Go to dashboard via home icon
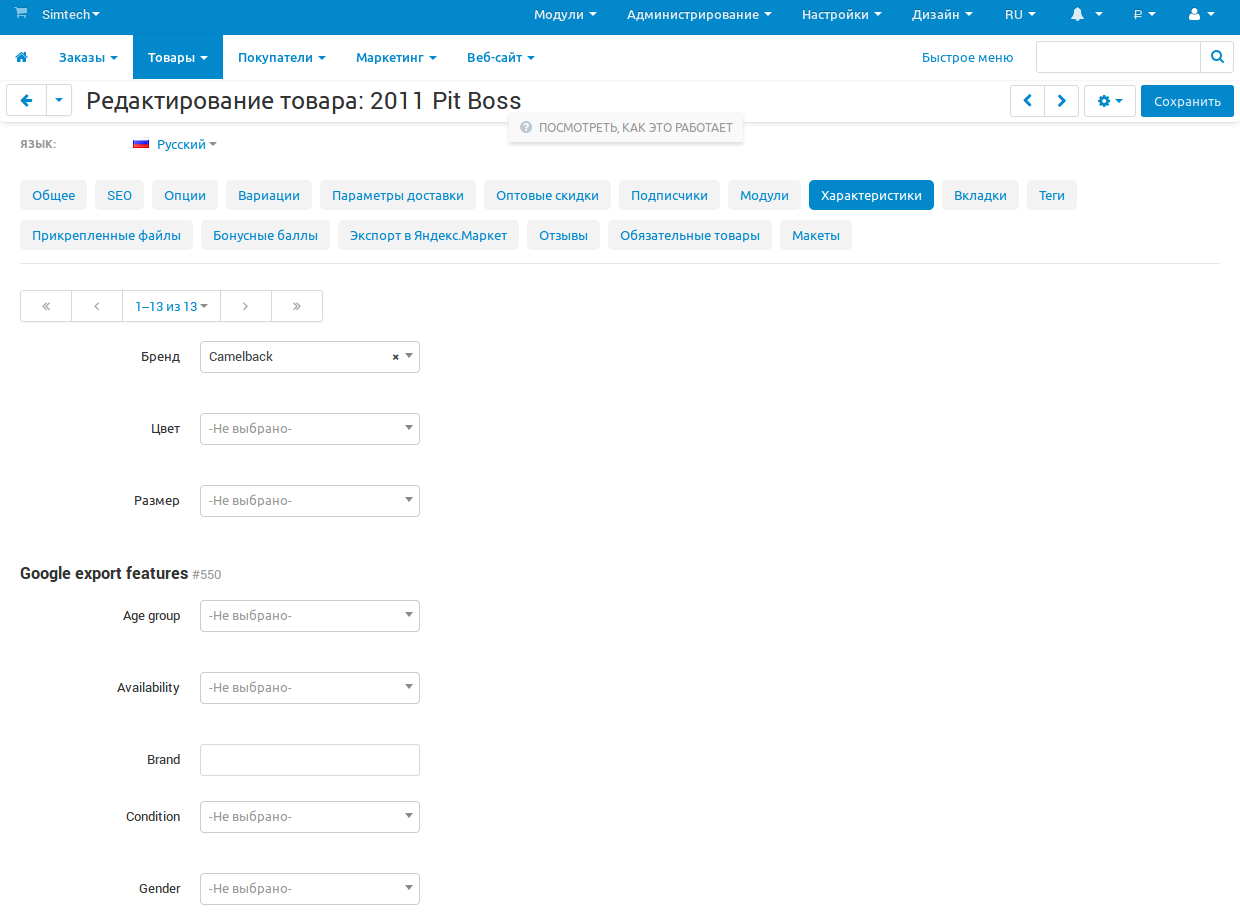The height and width of the screenshot is (920, 1240). (21, 58)
